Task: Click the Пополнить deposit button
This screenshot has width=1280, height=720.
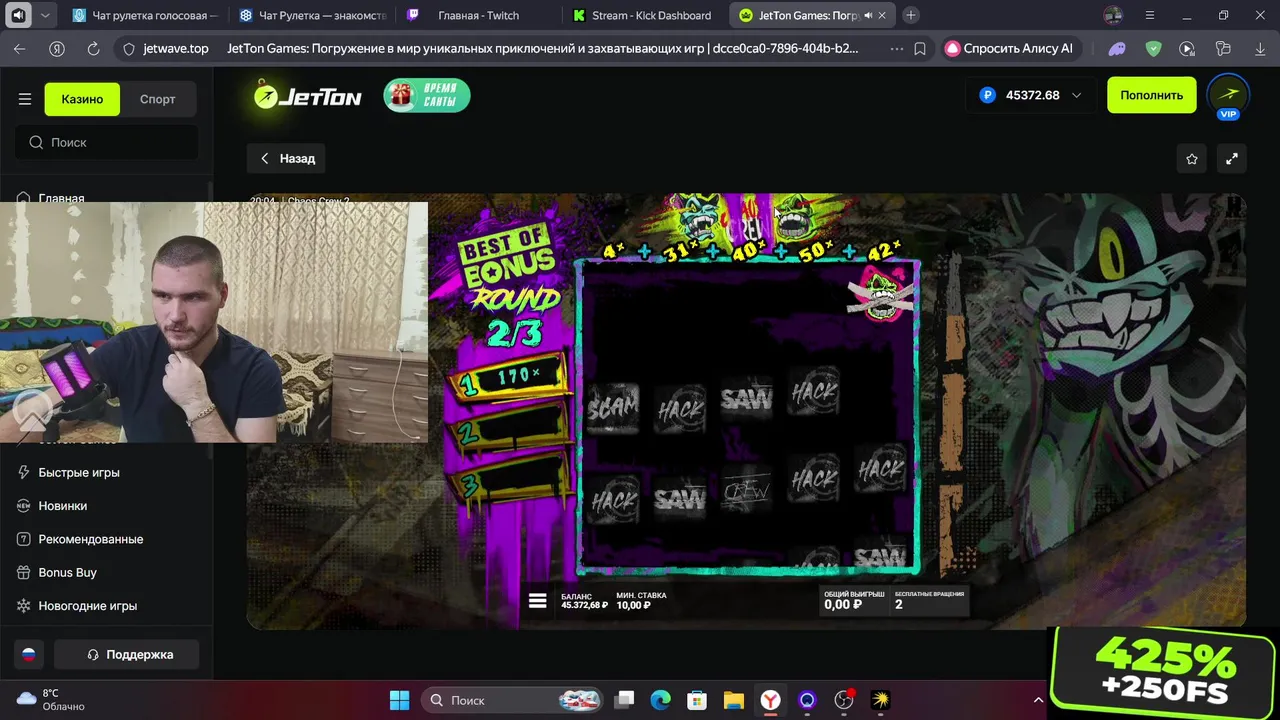Action: tap(1151, 95)
